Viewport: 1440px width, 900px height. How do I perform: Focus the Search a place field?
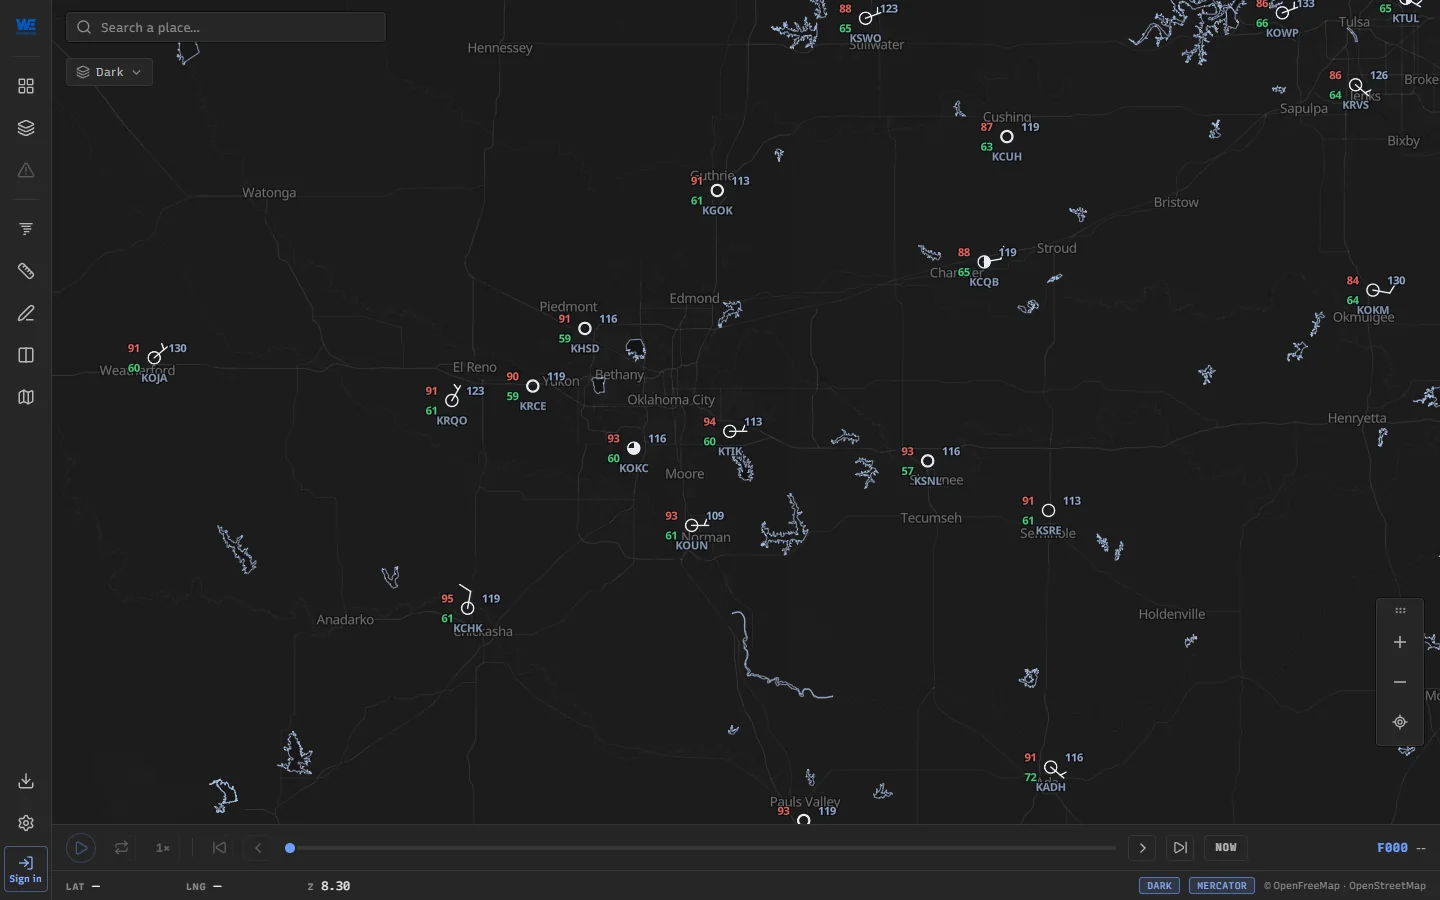pos(226,27)
